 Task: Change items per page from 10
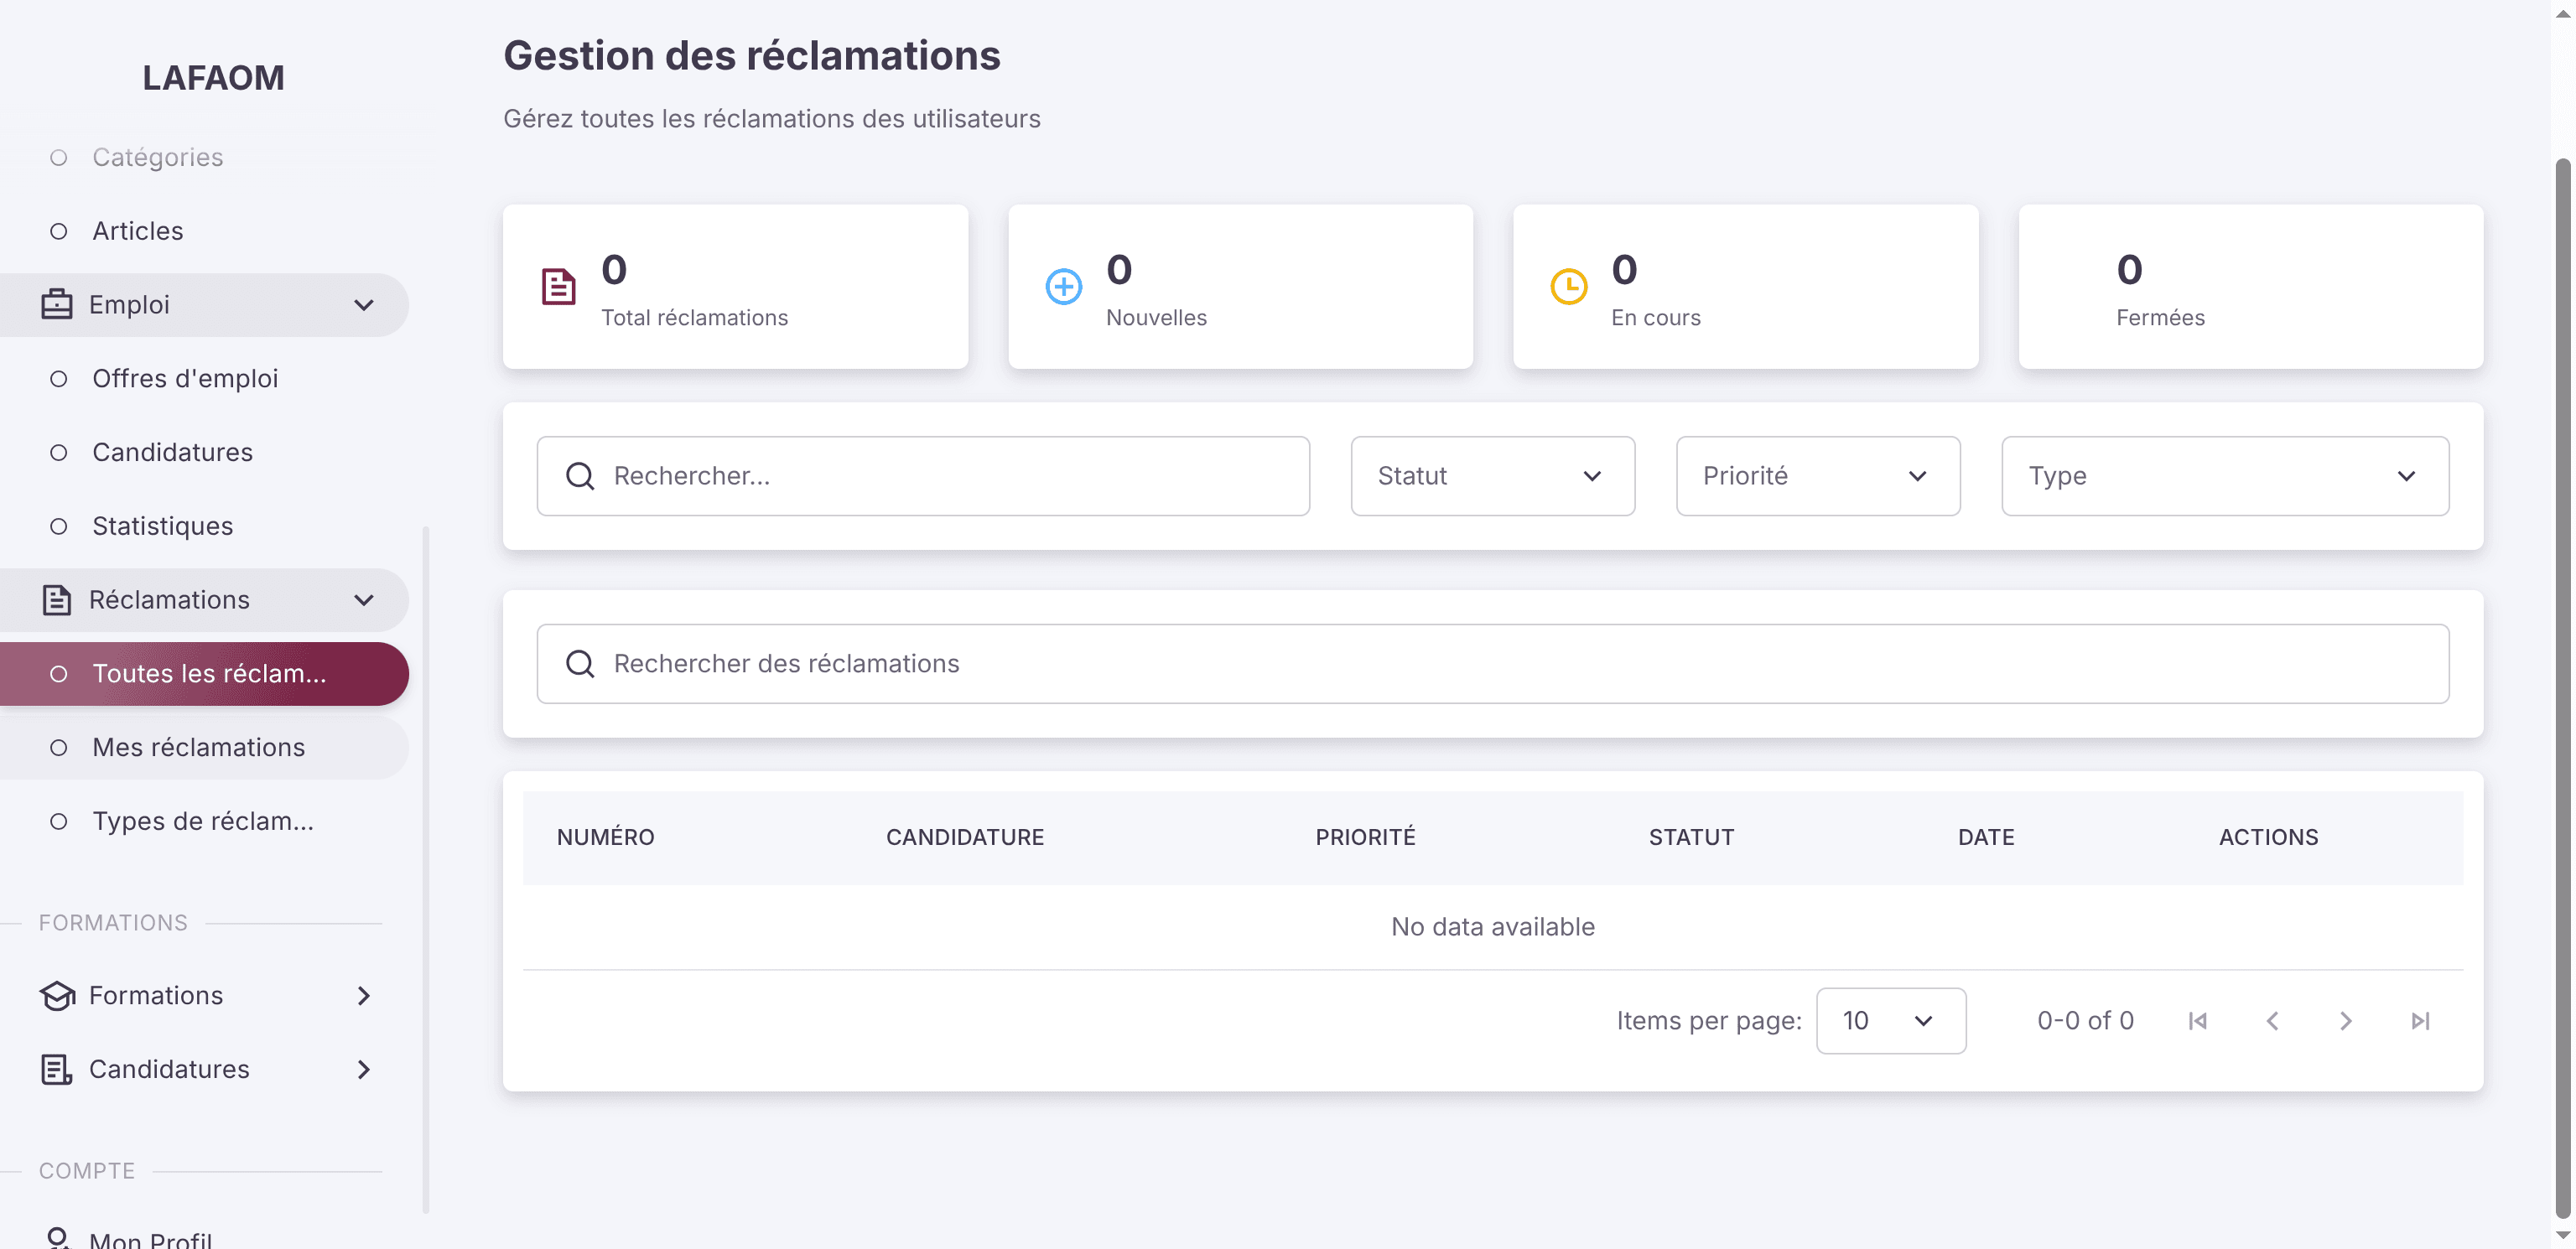coord(1890,1021)
